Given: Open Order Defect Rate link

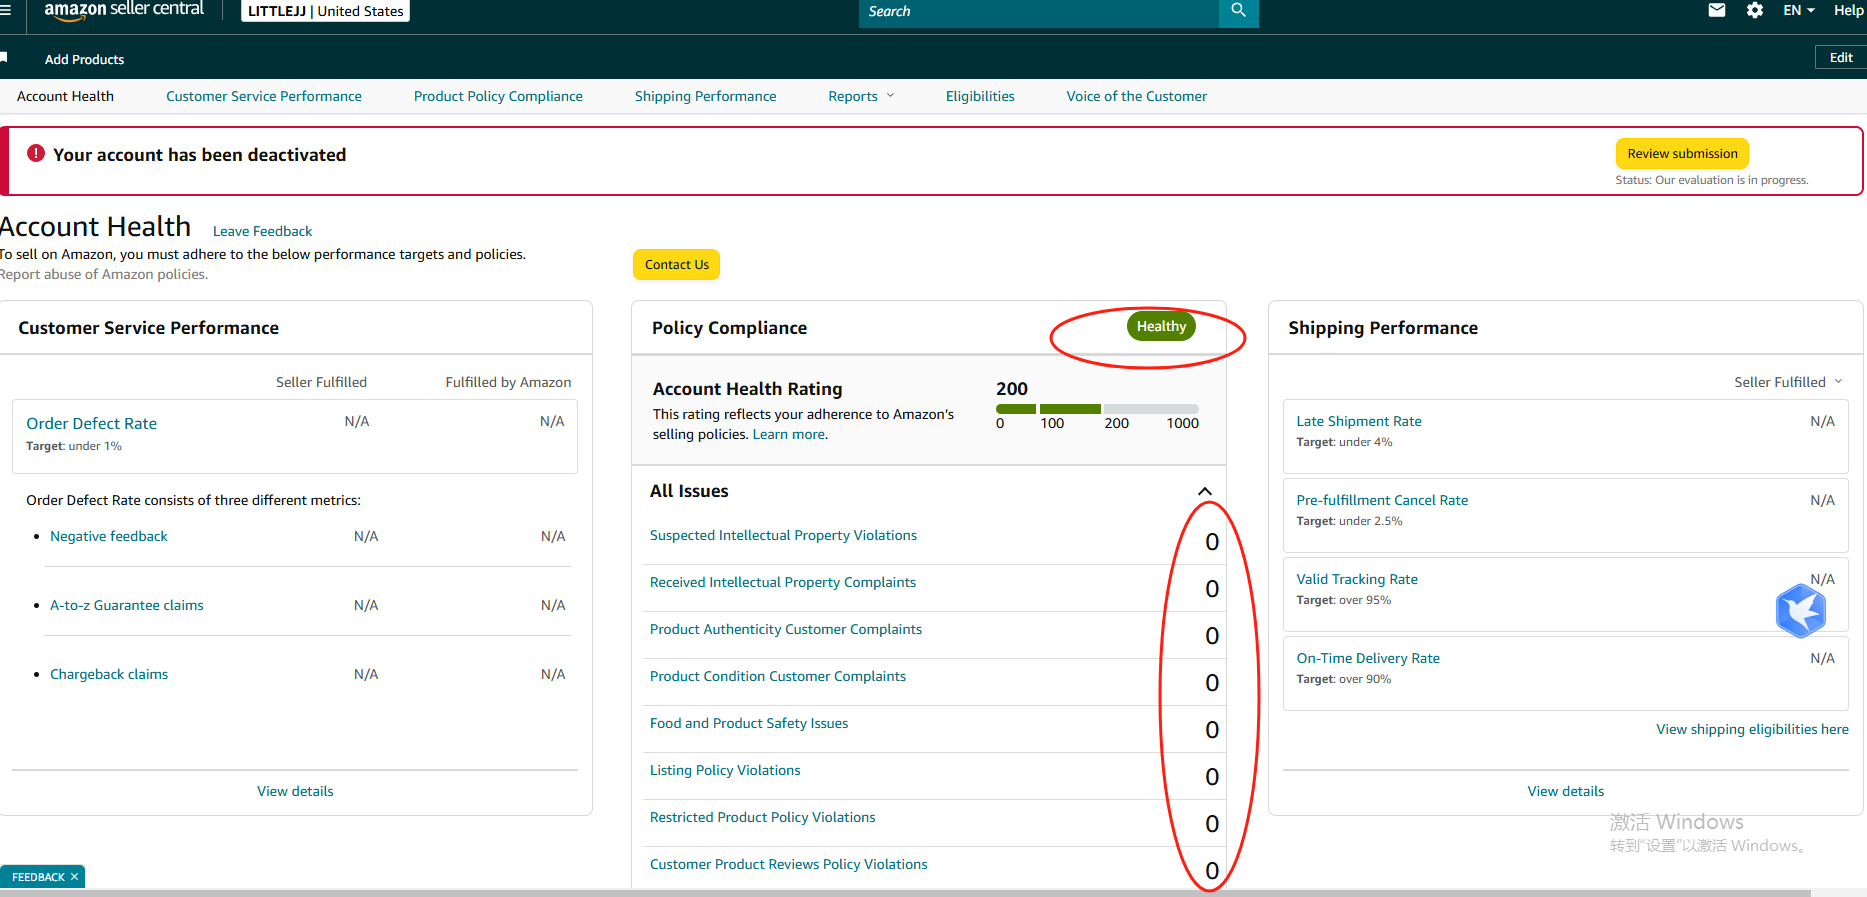Looking at the screenshot, I should [91, 423].
